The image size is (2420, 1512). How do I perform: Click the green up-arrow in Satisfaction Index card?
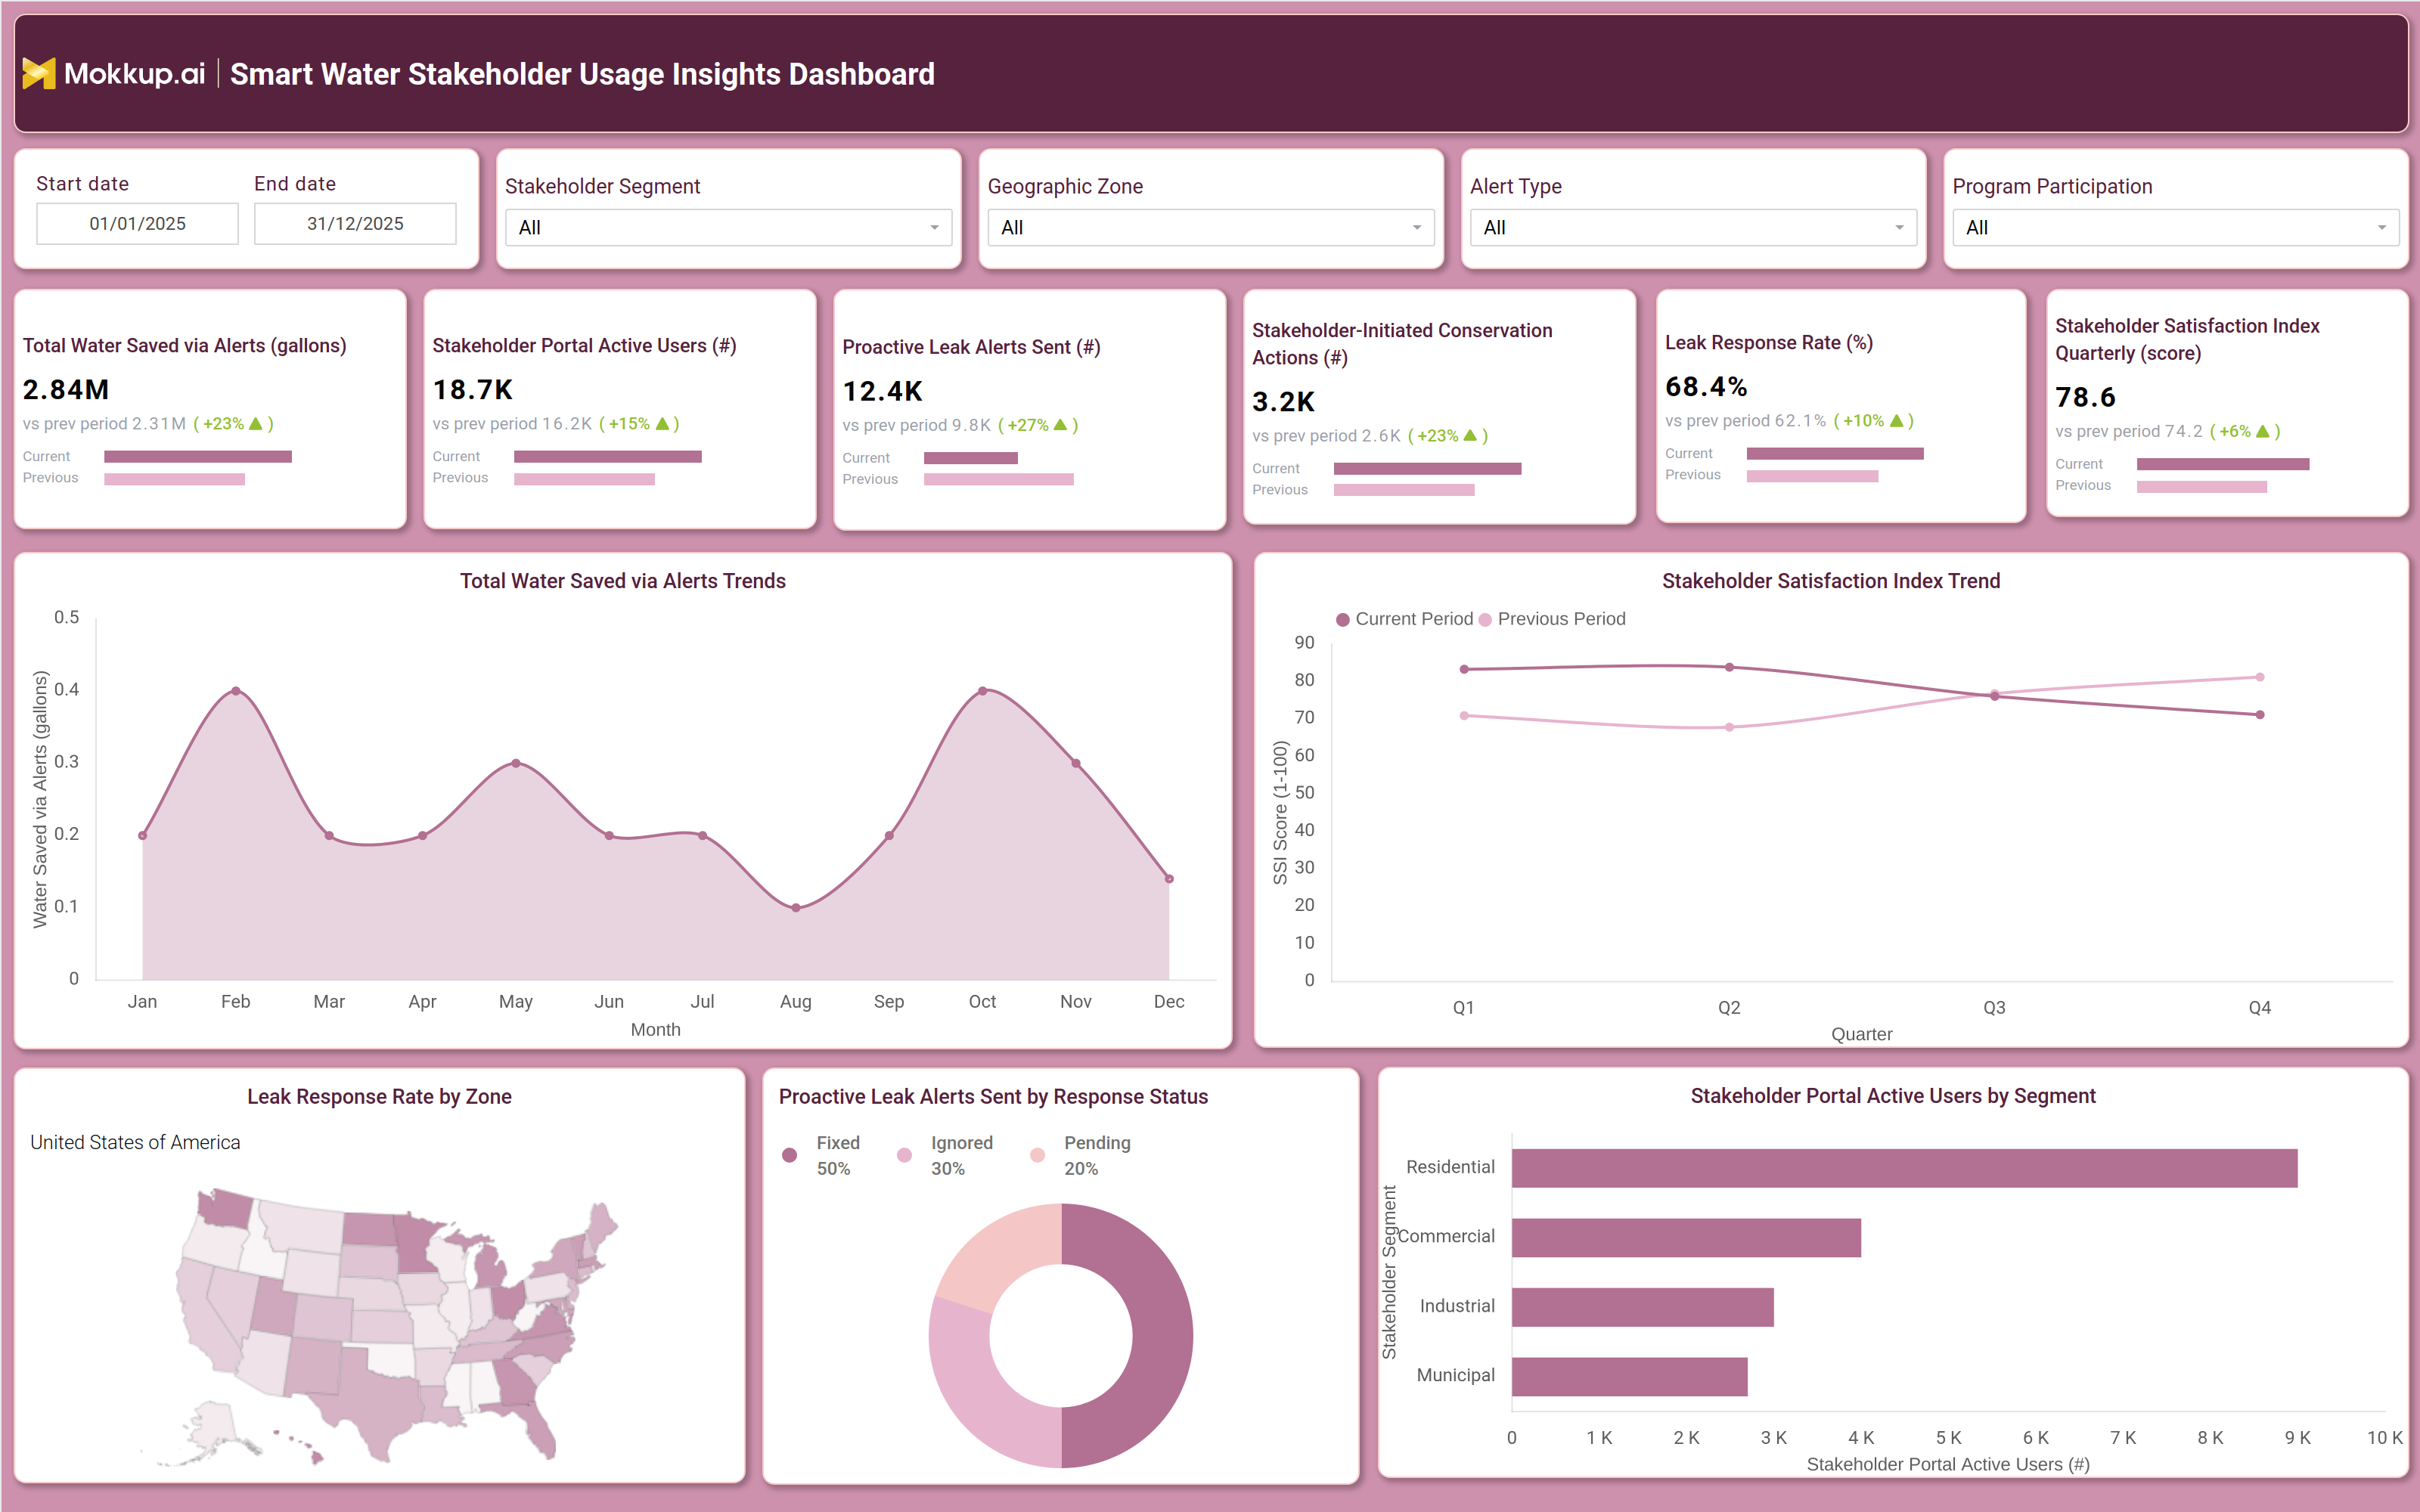pyautogui.click(x=2262, y=431)
